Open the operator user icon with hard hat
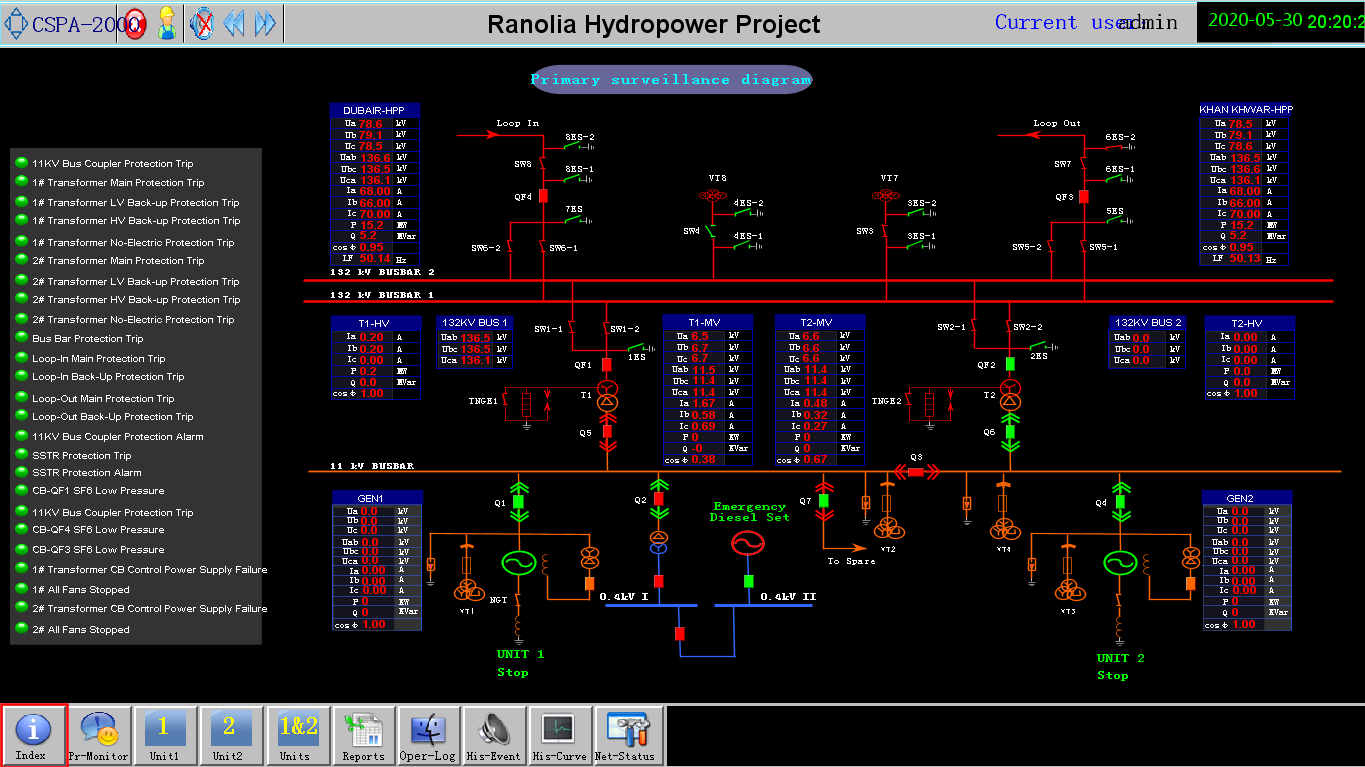The image size is (1365, 767). (x=167, y=24)
